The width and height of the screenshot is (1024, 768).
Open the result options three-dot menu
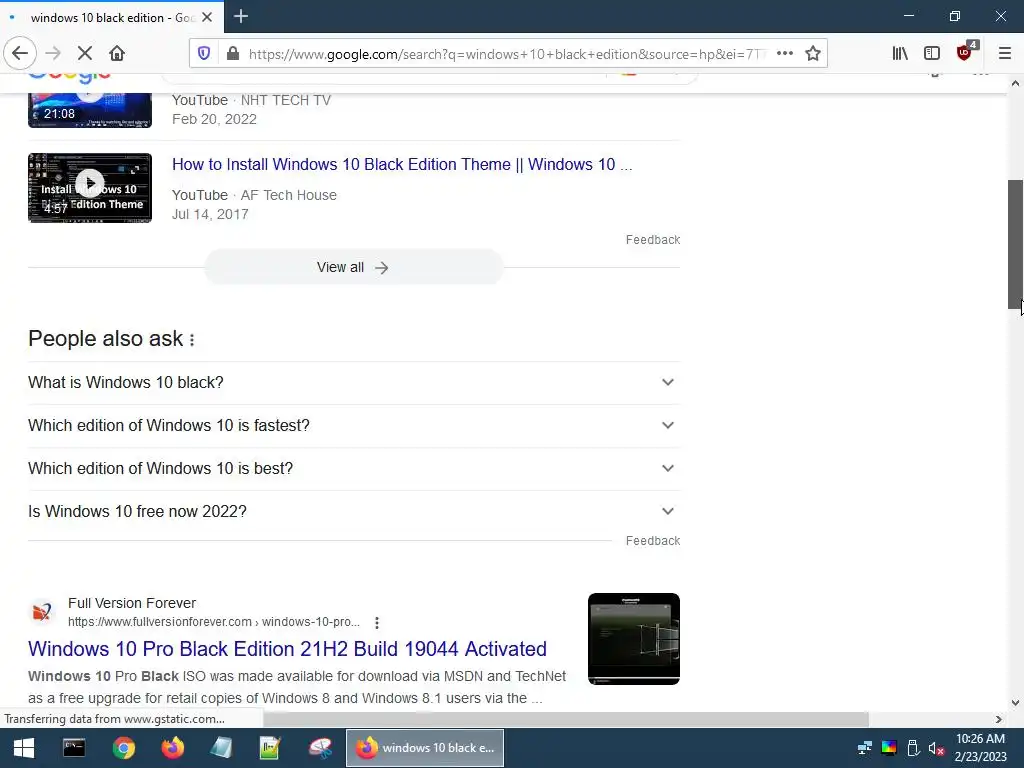(377, 622)
